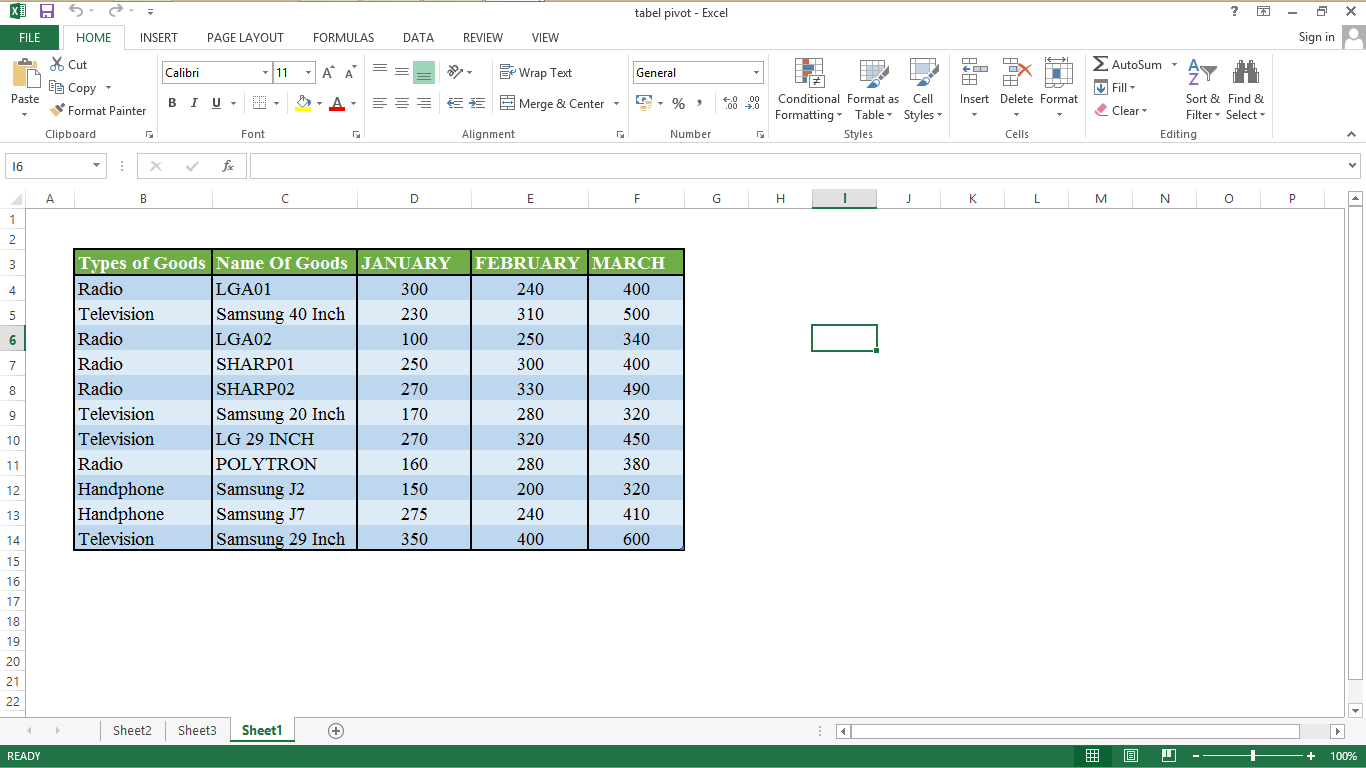Viewport: 1366px width, 768px height.
Task: Toggle Underline formatting
Action: tap(214, 103)
